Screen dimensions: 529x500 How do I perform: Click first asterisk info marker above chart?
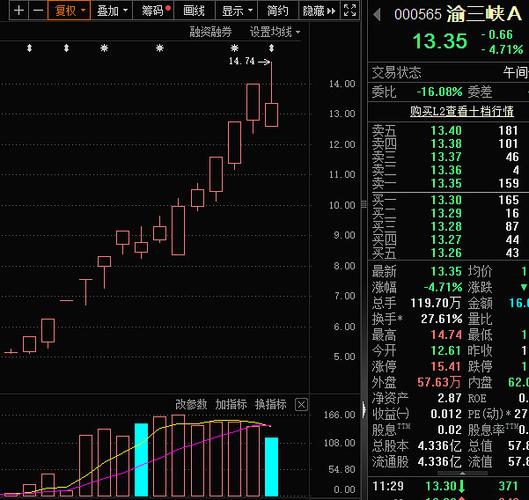pyautogui.click(x=104, y=48)
